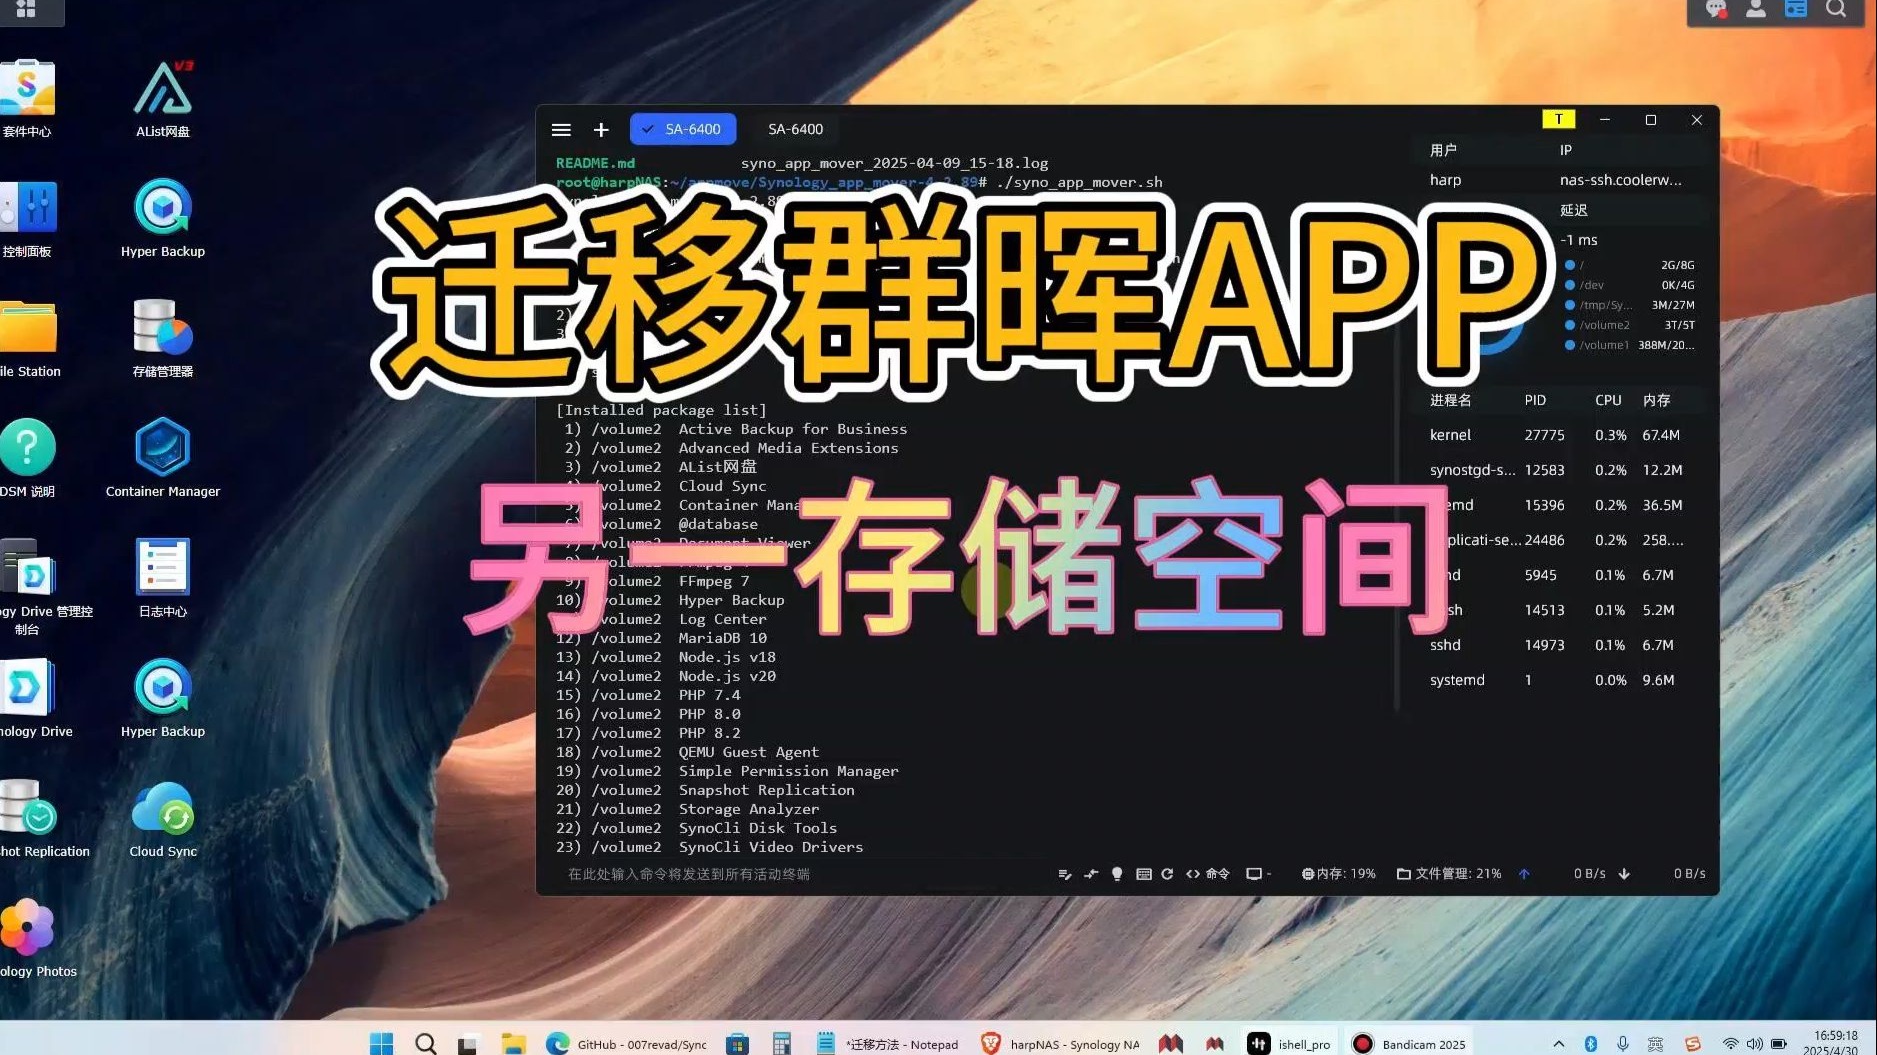Screen dimensions: 1877x1055
Task: Open 日志中心 Log Center shortcut
Action: (x=163, y=579)
